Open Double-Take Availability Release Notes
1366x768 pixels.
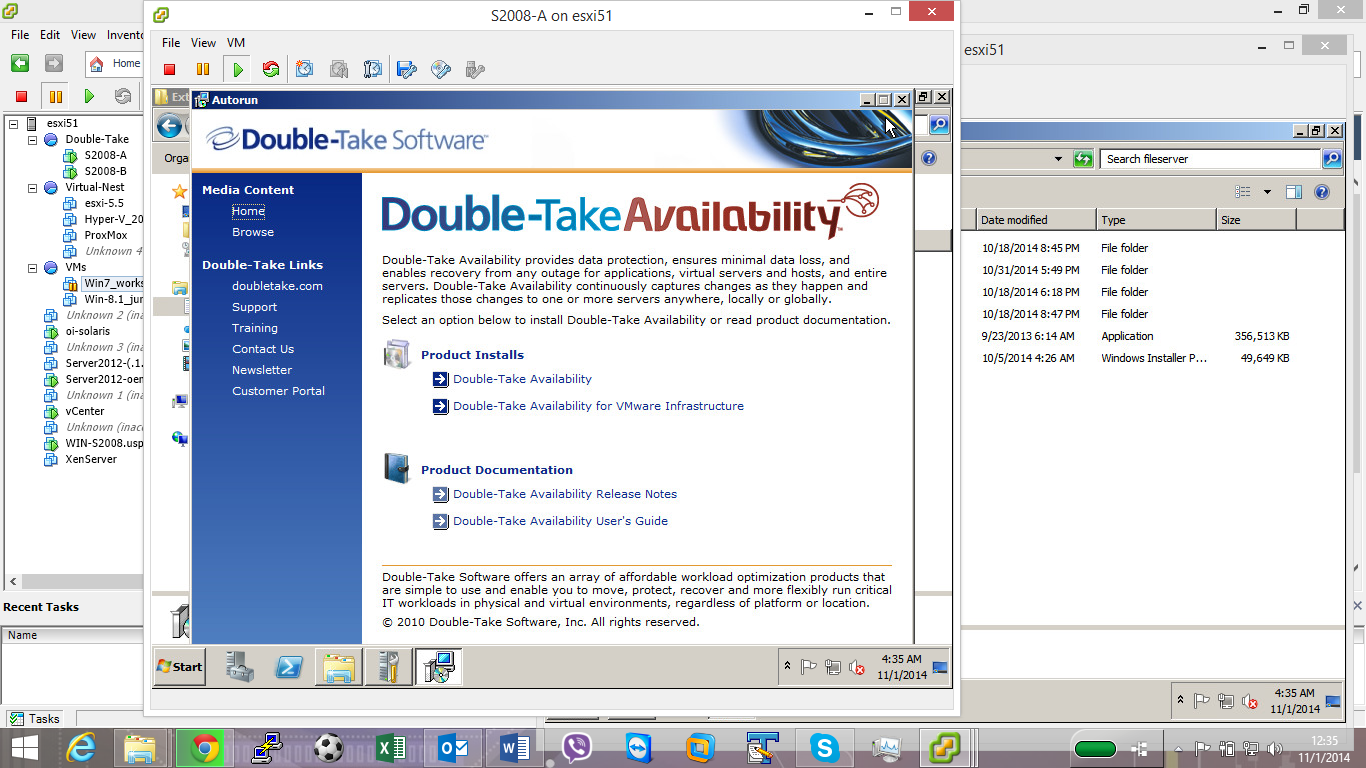(x=565, y=494)
